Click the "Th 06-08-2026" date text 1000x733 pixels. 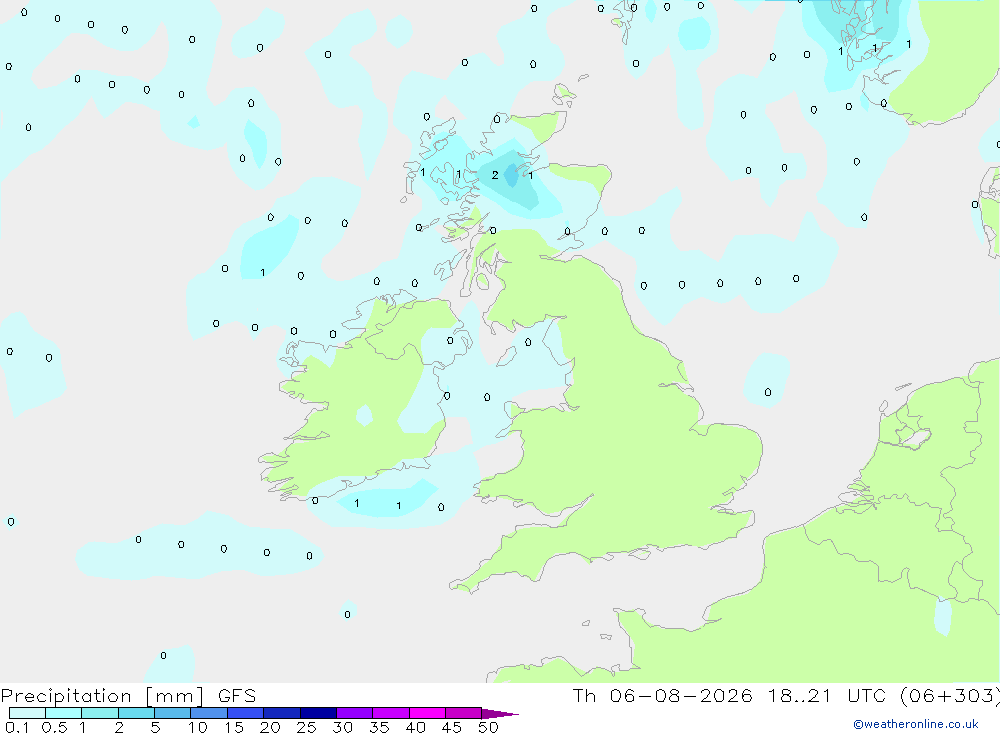click(662, 695)
